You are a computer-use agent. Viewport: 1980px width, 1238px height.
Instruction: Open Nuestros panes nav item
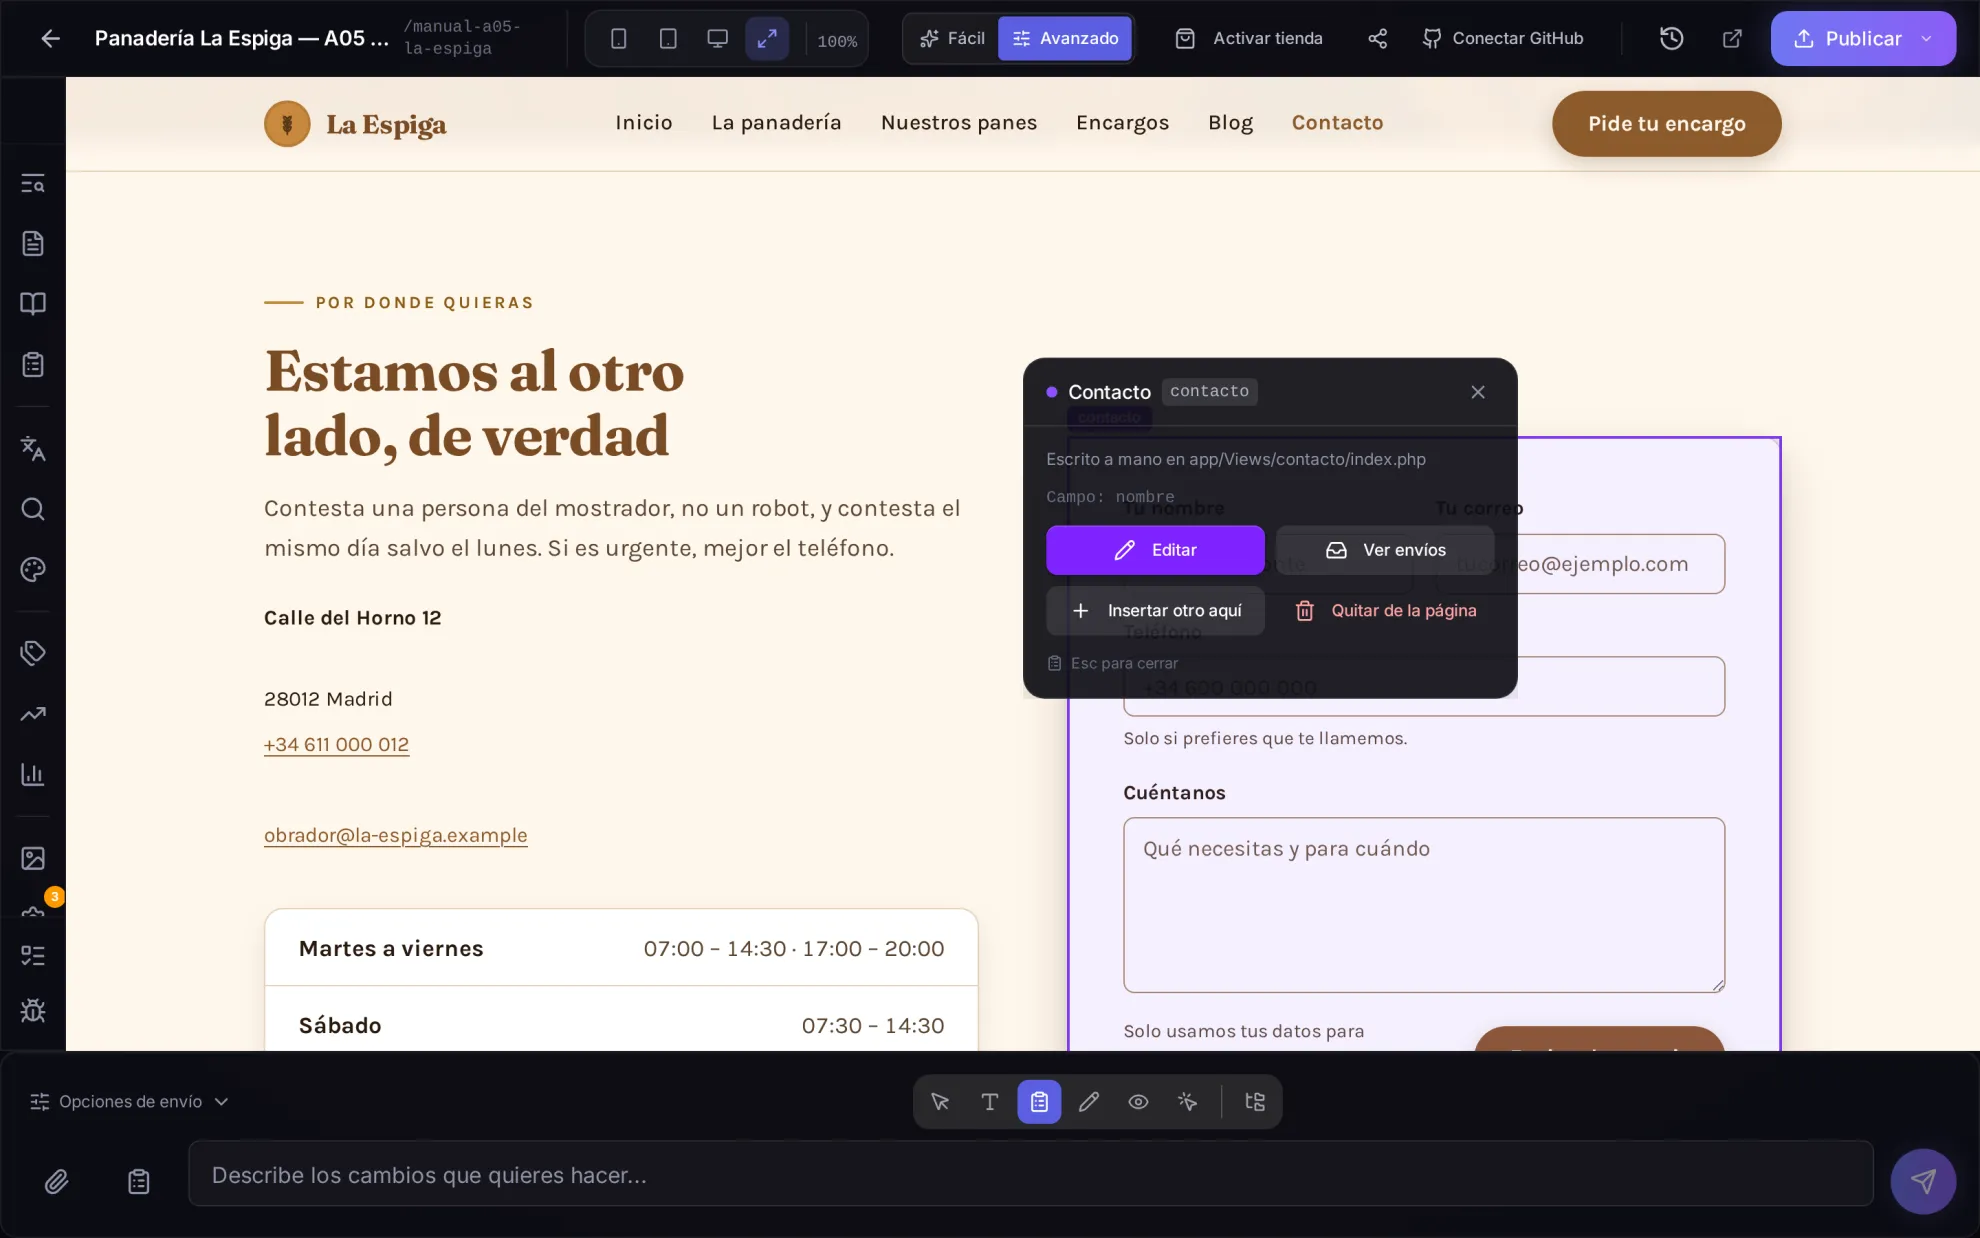coord(958,122)
